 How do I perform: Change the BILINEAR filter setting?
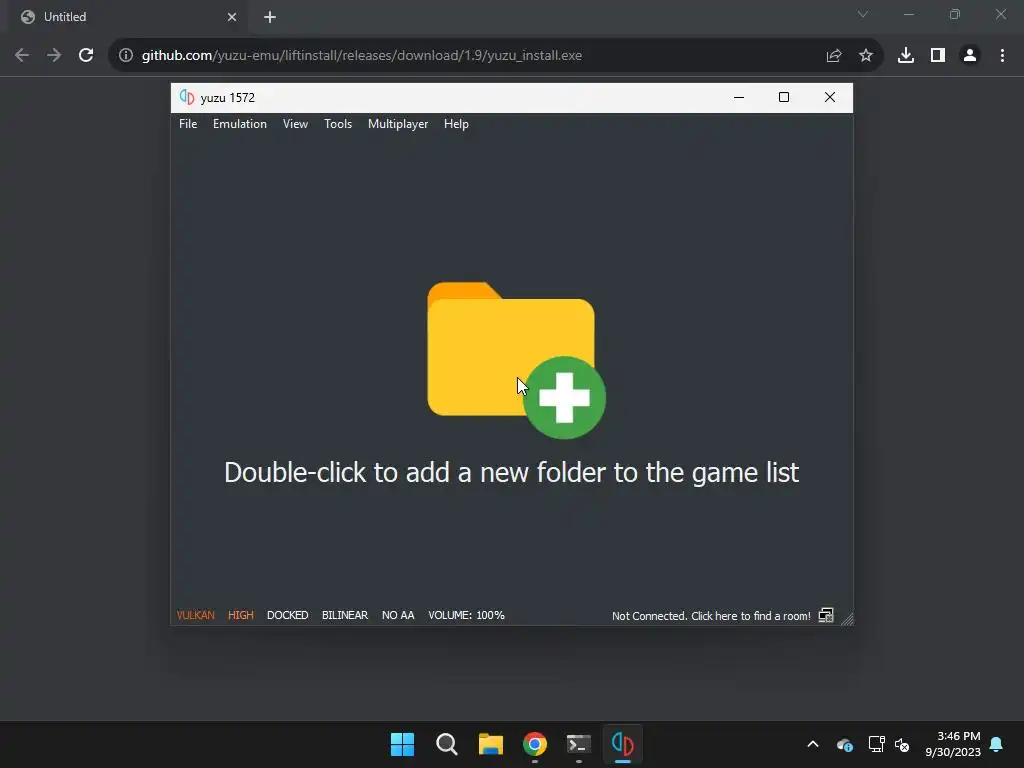pyautogui.click(x=345, y=615)
